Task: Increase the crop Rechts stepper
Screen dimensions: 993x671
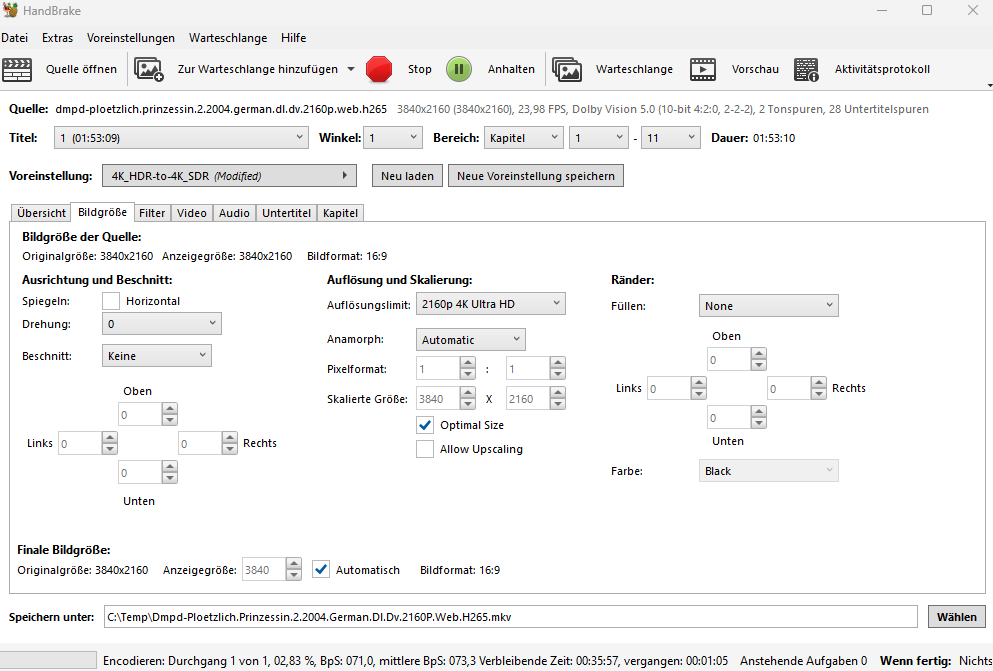Action: (x=230, y=437)
